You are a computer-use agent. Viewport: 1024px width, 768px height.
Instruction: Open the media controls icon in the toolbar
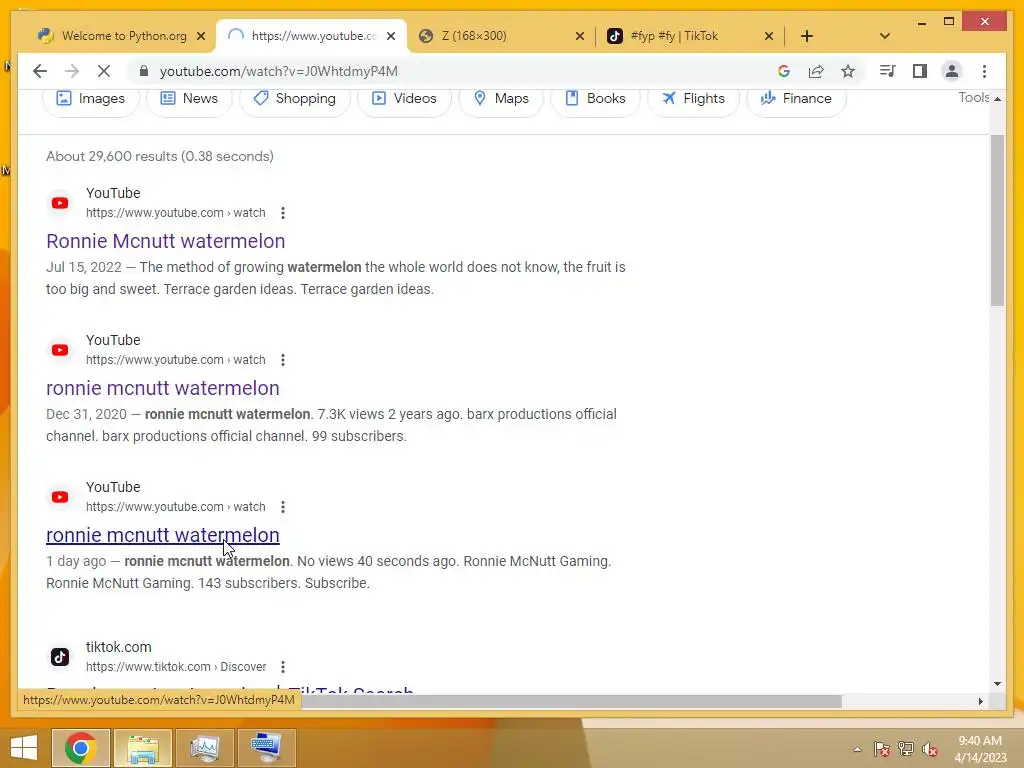[888, 71]
